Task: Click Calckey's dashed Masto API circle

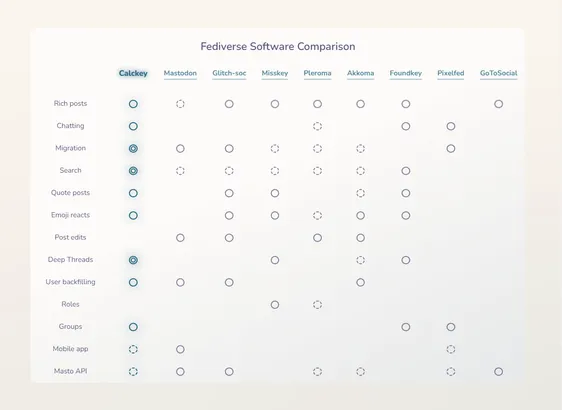Action: [133, 372]
